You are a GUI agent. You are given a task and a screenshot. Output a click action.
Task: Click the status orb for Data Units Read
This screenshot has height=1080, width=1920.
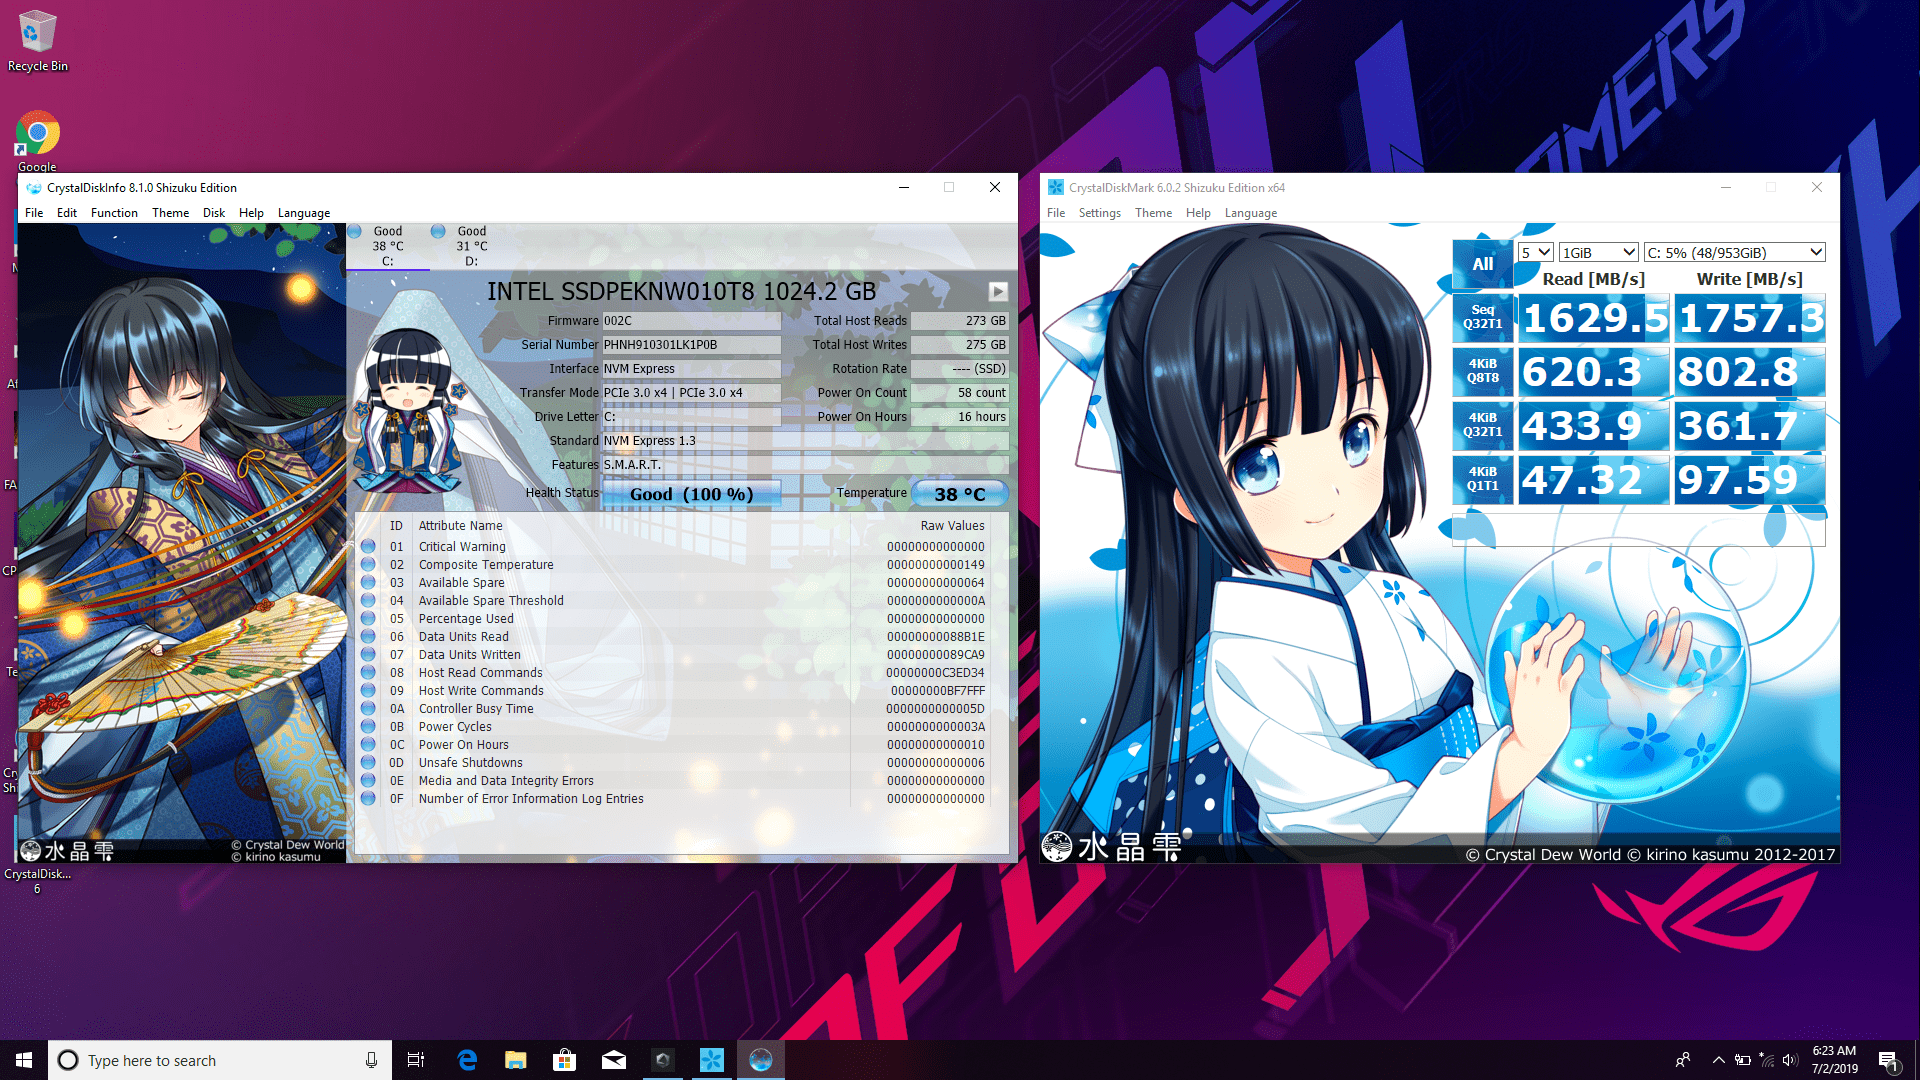(x=368, y=636)
